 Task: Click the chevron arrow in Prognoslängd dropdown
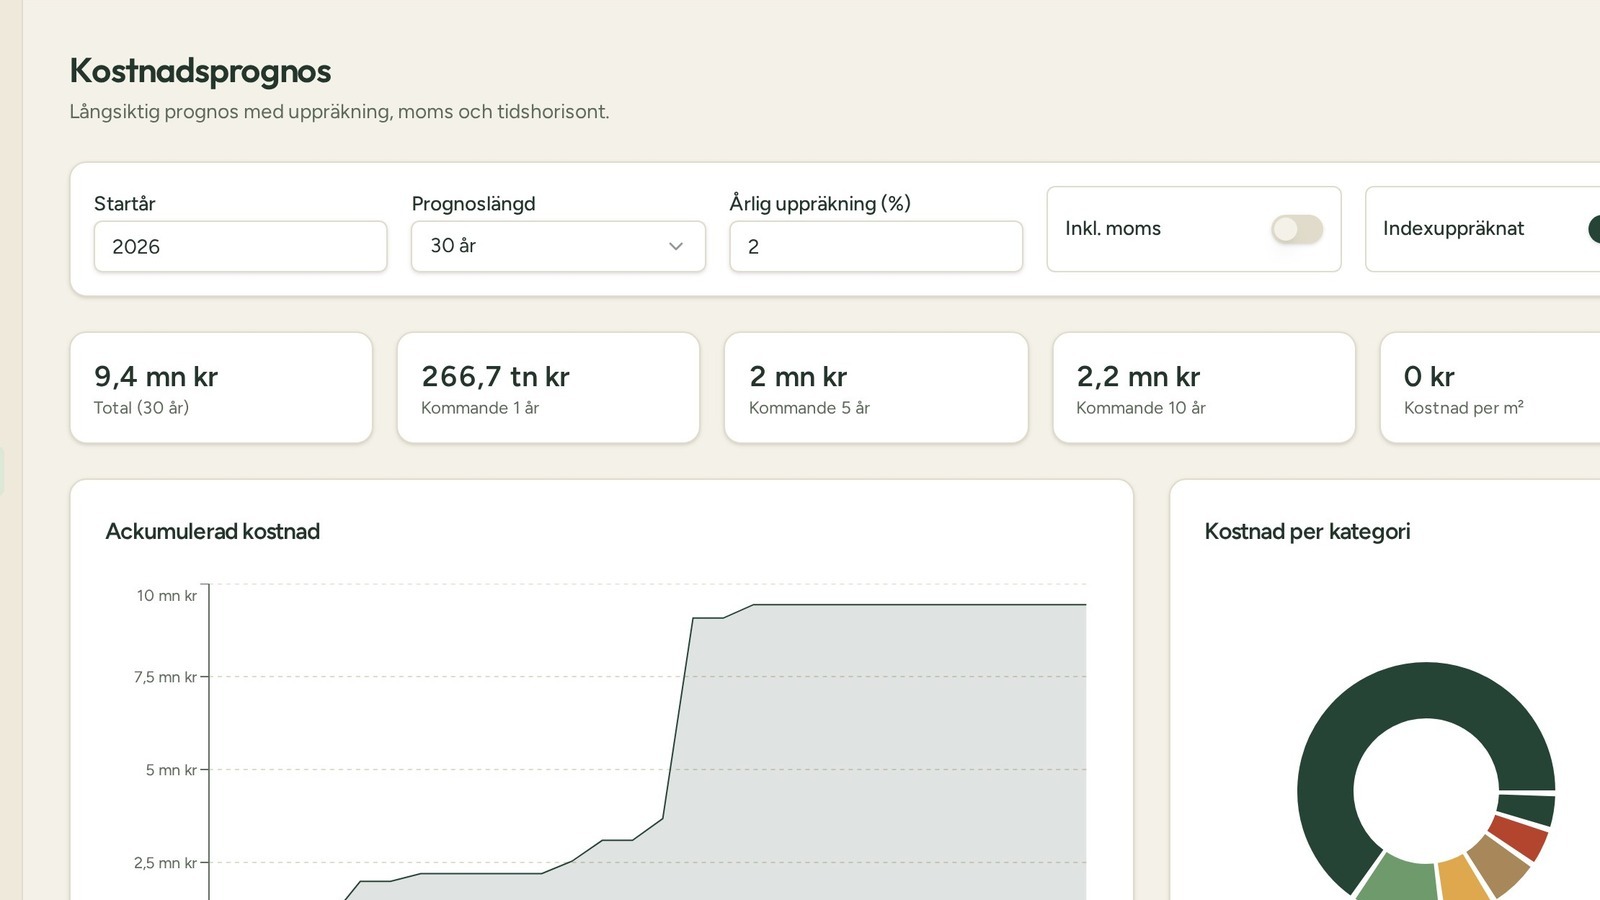click(x=676, y=246)
